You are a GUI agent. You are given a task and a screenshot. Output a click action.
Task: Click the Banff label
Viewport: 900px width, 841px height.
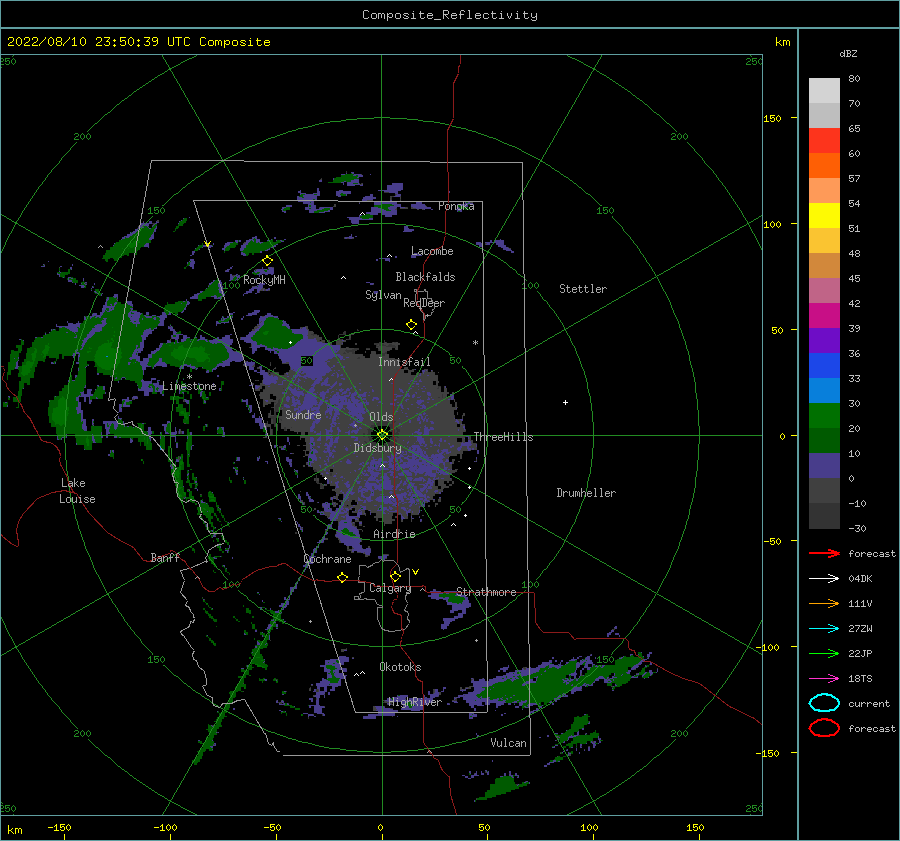165,557
